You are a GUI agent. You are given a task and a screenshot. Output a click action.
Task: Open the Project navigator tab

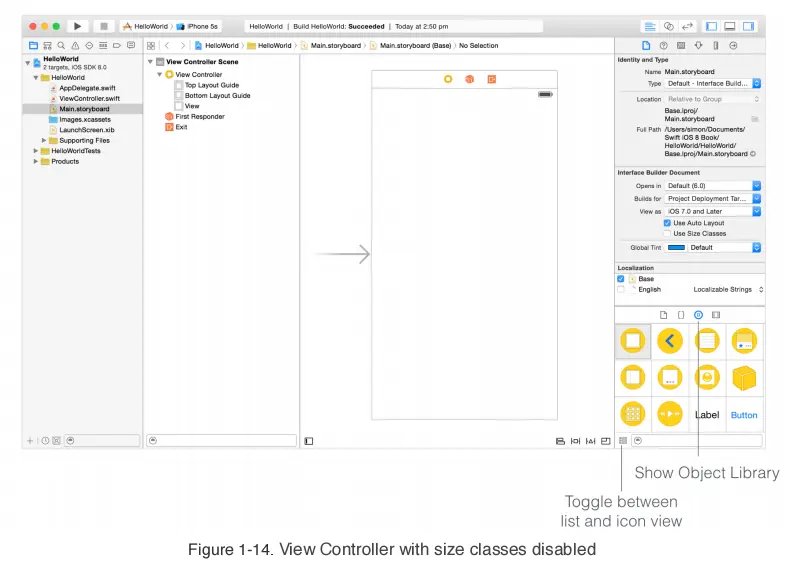click(x=33, y=46)
